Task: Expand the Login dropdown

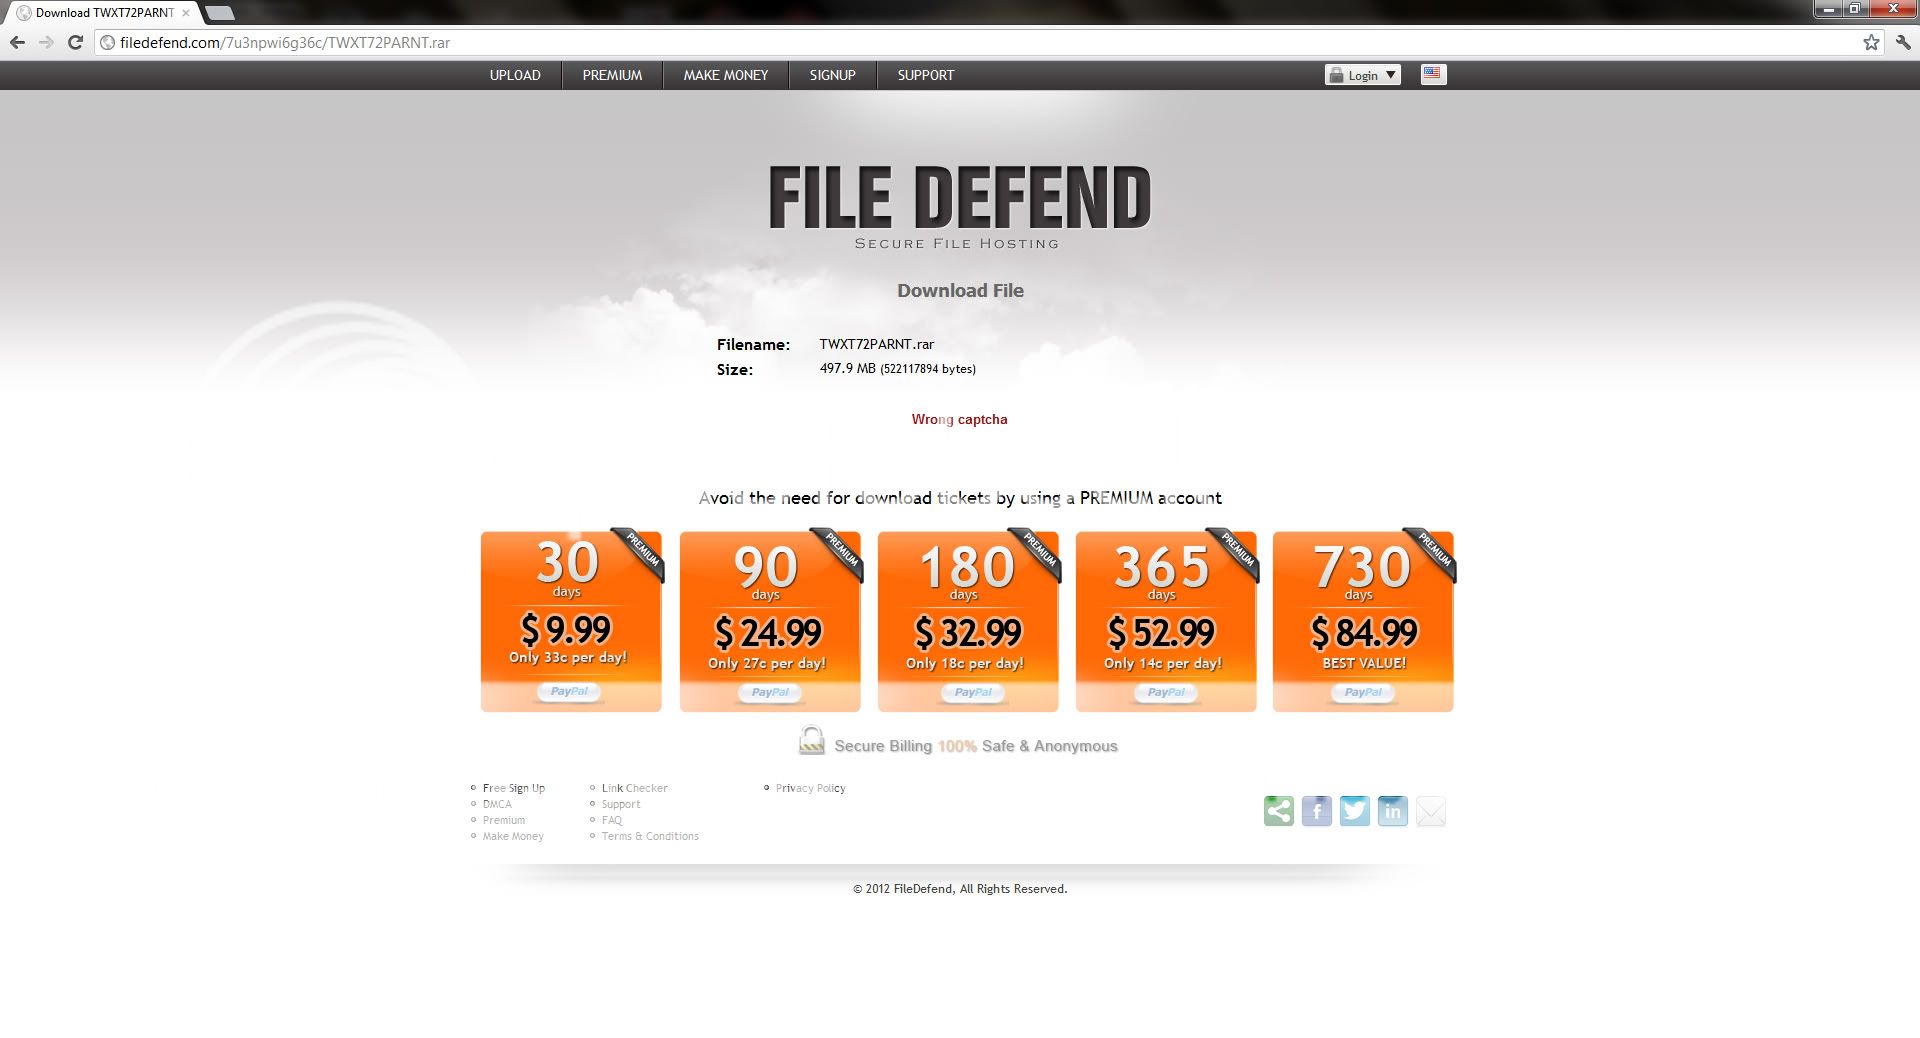Action: pyautogui.click(x=1362, y=75)
